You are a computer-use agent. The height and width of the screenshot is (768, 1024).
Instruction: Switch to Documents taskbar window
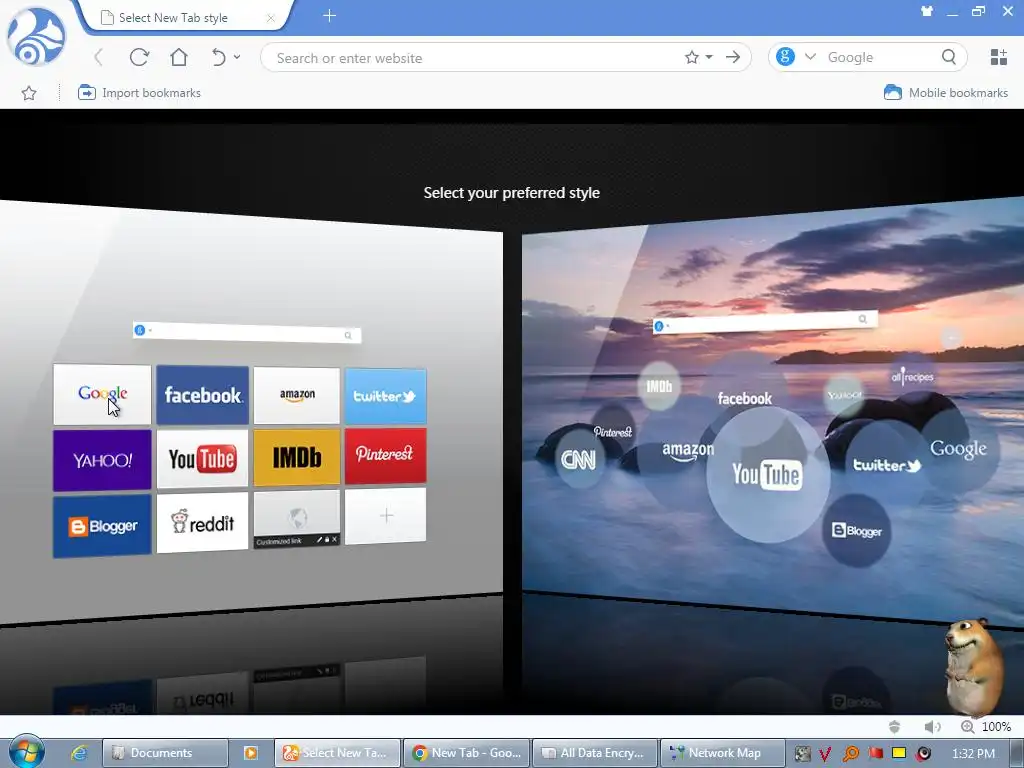pyautogui.click(x=165, y=753)
